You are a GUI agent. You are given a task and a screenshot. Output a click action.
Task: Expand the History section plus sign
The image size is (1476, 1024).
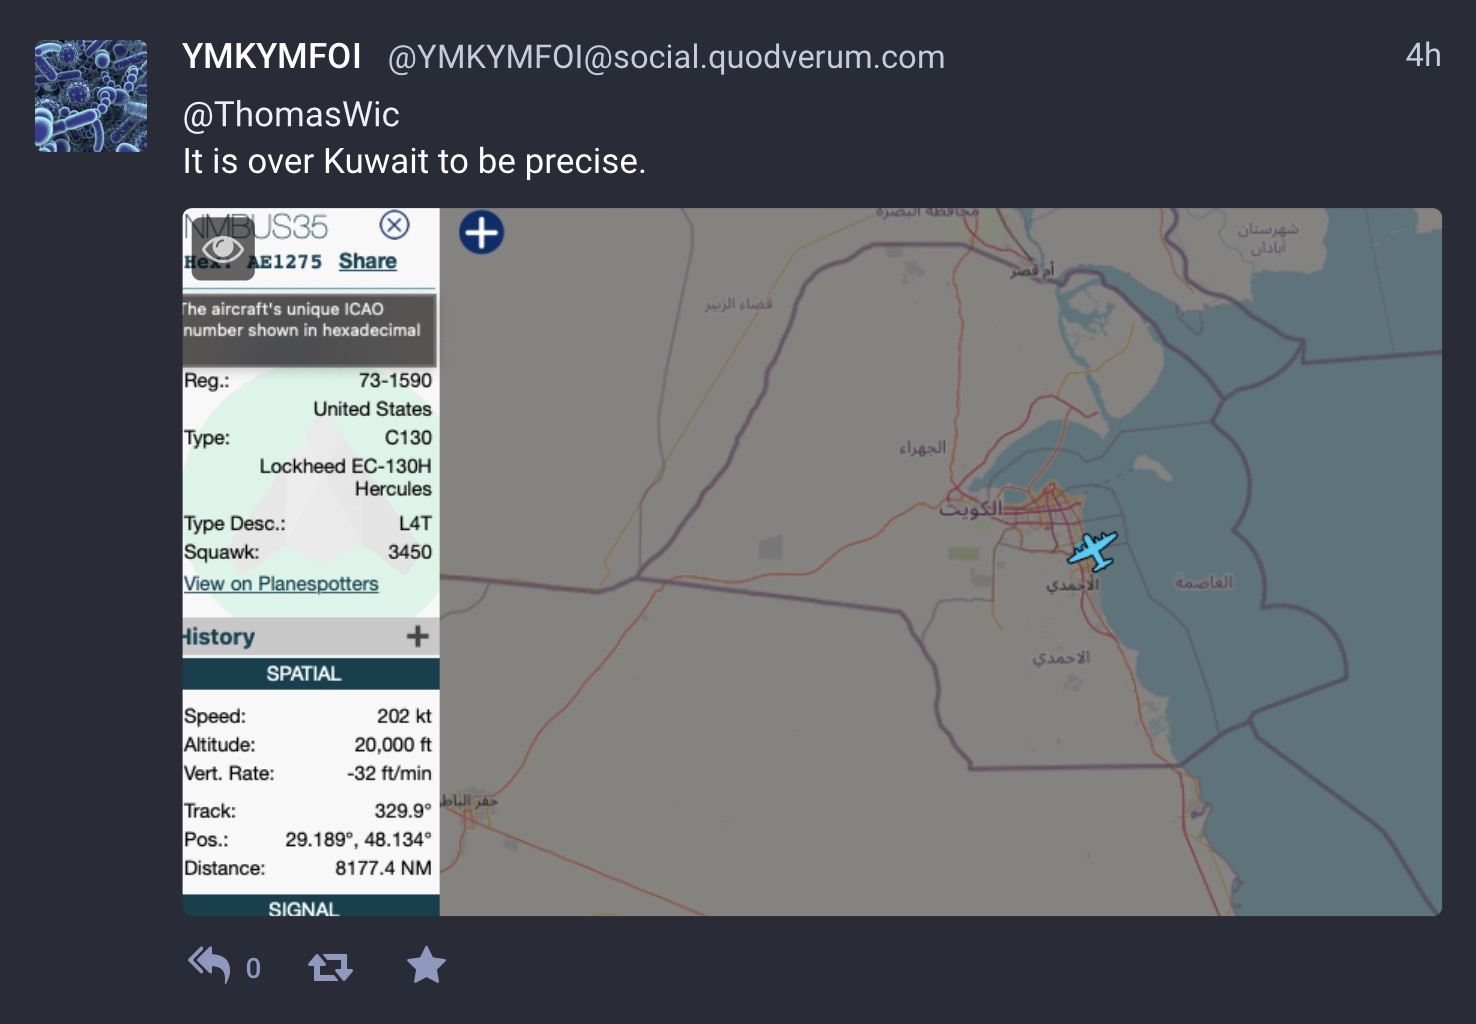417,636
